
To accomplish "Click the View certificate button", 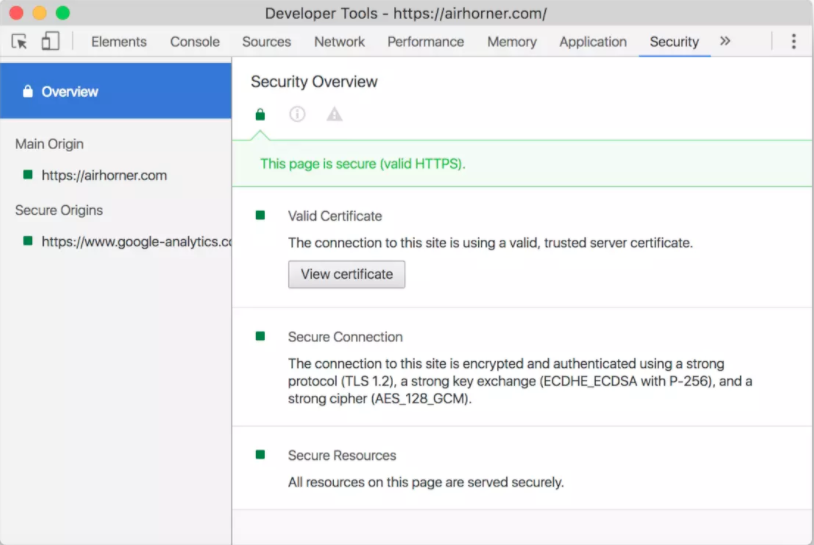I will (346, 274).
